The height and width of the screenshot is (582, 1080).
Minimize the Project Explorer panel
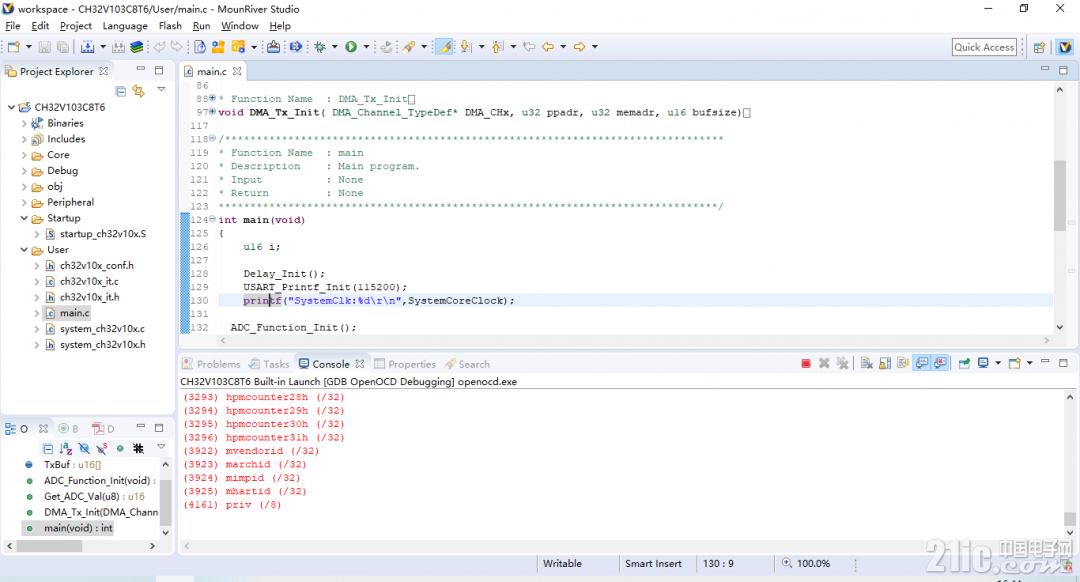[x=141, y=70]
